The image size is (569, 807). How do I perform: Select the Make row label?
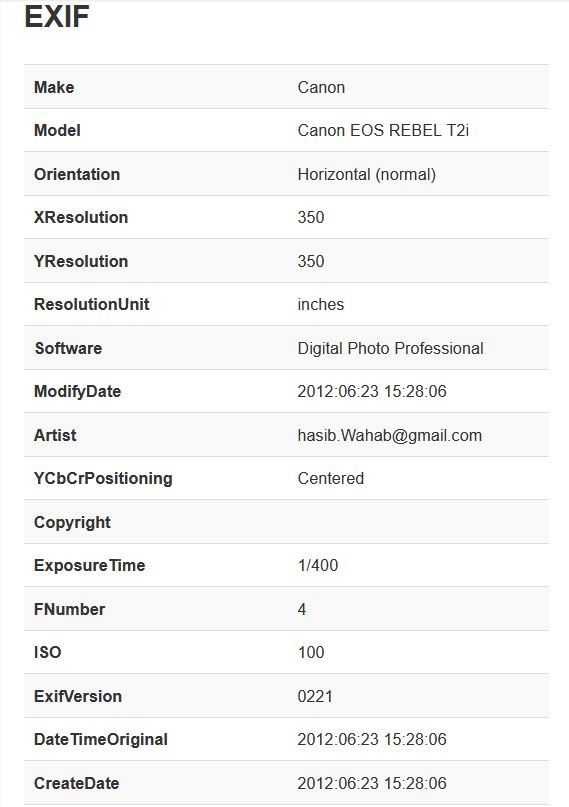coord(54,87)
